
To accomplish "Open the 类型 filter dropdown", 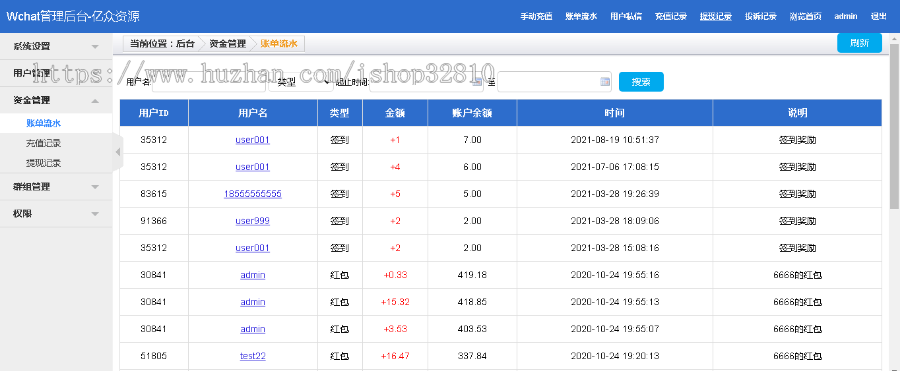I will [301, 82].
